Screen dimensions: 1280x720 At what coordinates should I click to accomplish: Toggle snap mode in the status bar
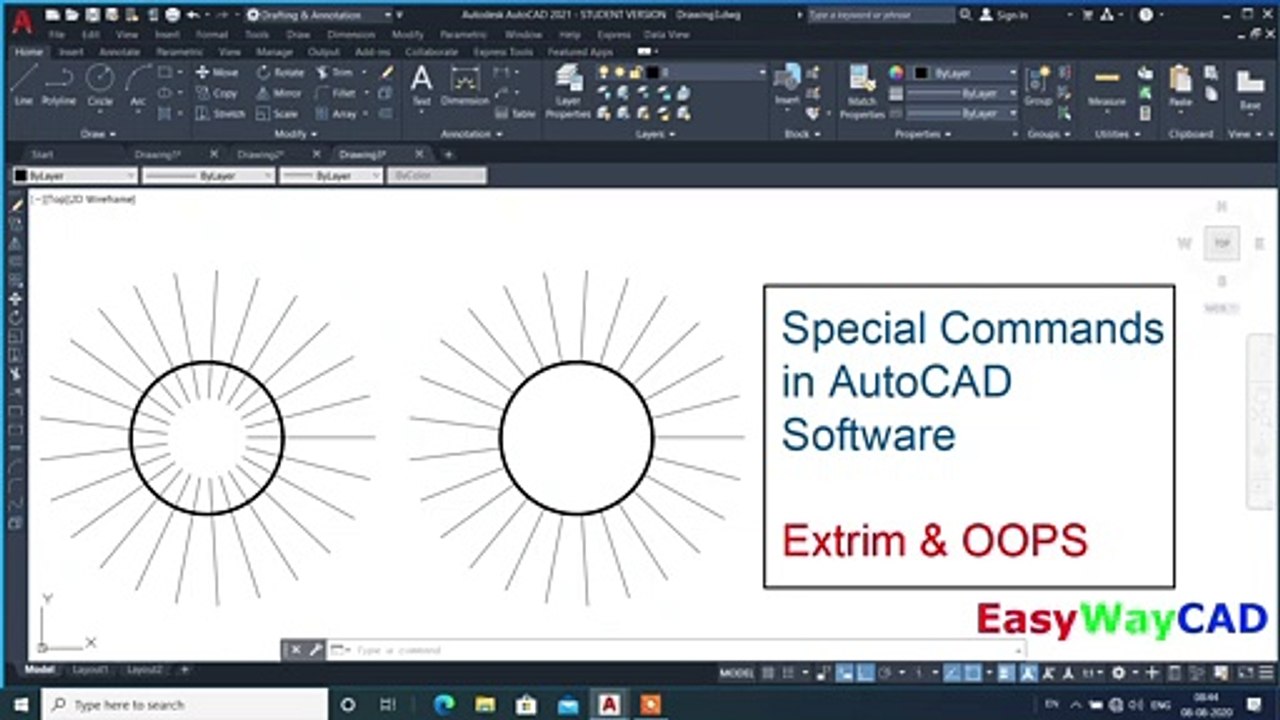click(787, 674)
